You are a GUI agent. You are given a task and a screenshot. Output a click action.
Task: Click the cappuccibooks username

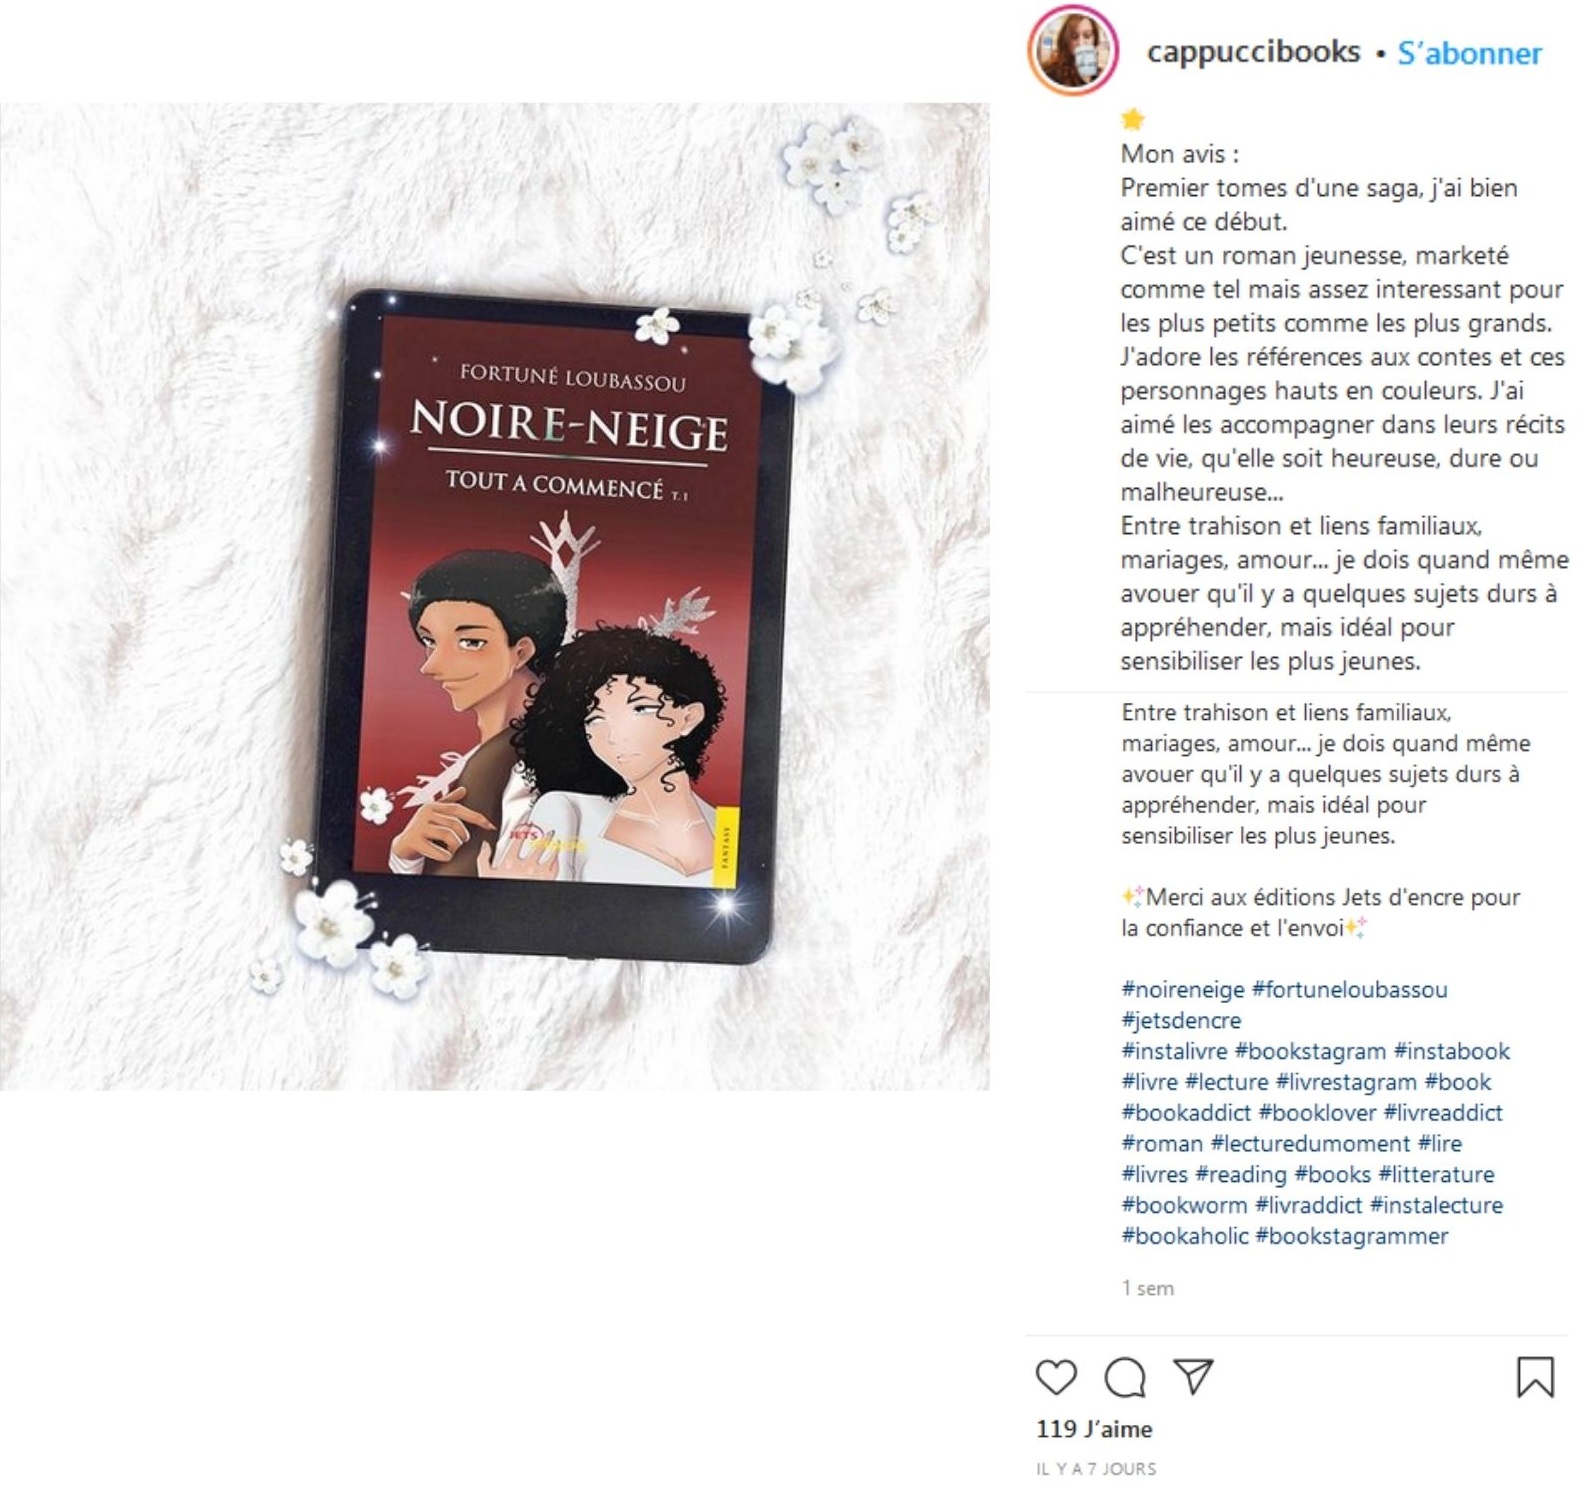[1253, 52]
